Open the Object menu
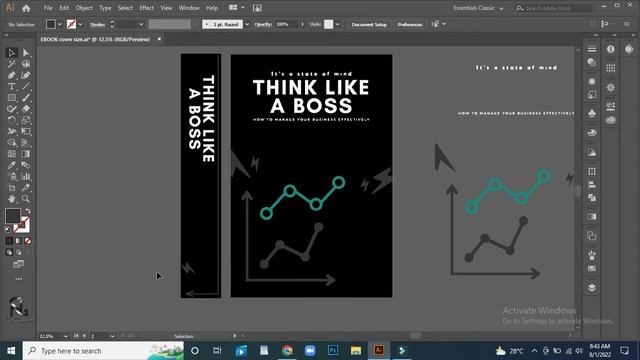Viewport: 640px width, 360px height. [x=84, y=8]
